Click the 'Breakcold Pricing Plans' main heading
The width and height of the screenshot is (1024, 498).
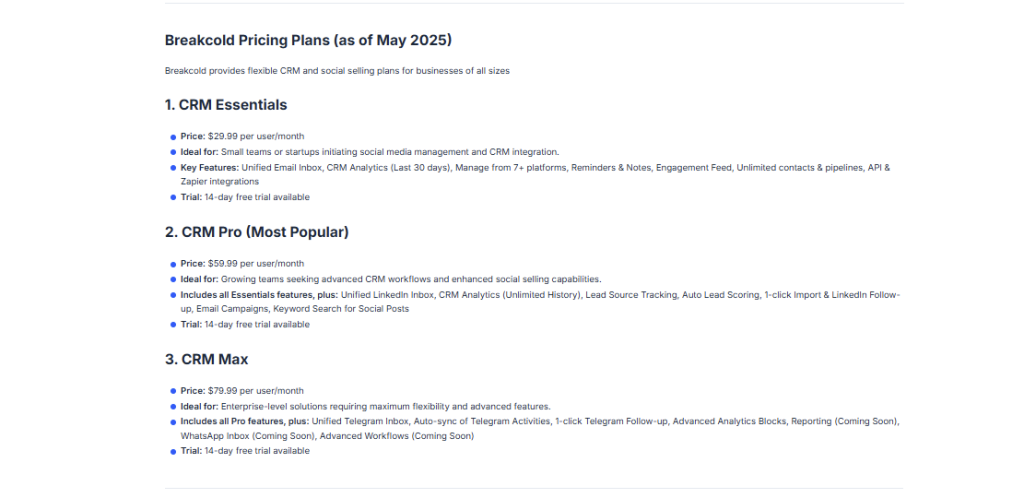(308, 40)
